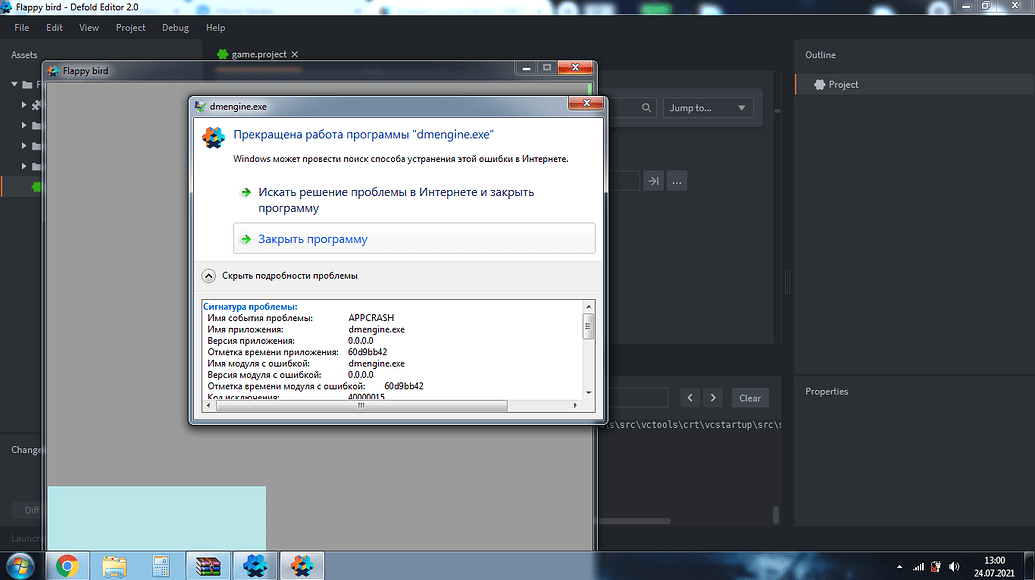Click the ellipsis icon beside the input field

click(677, 181)
